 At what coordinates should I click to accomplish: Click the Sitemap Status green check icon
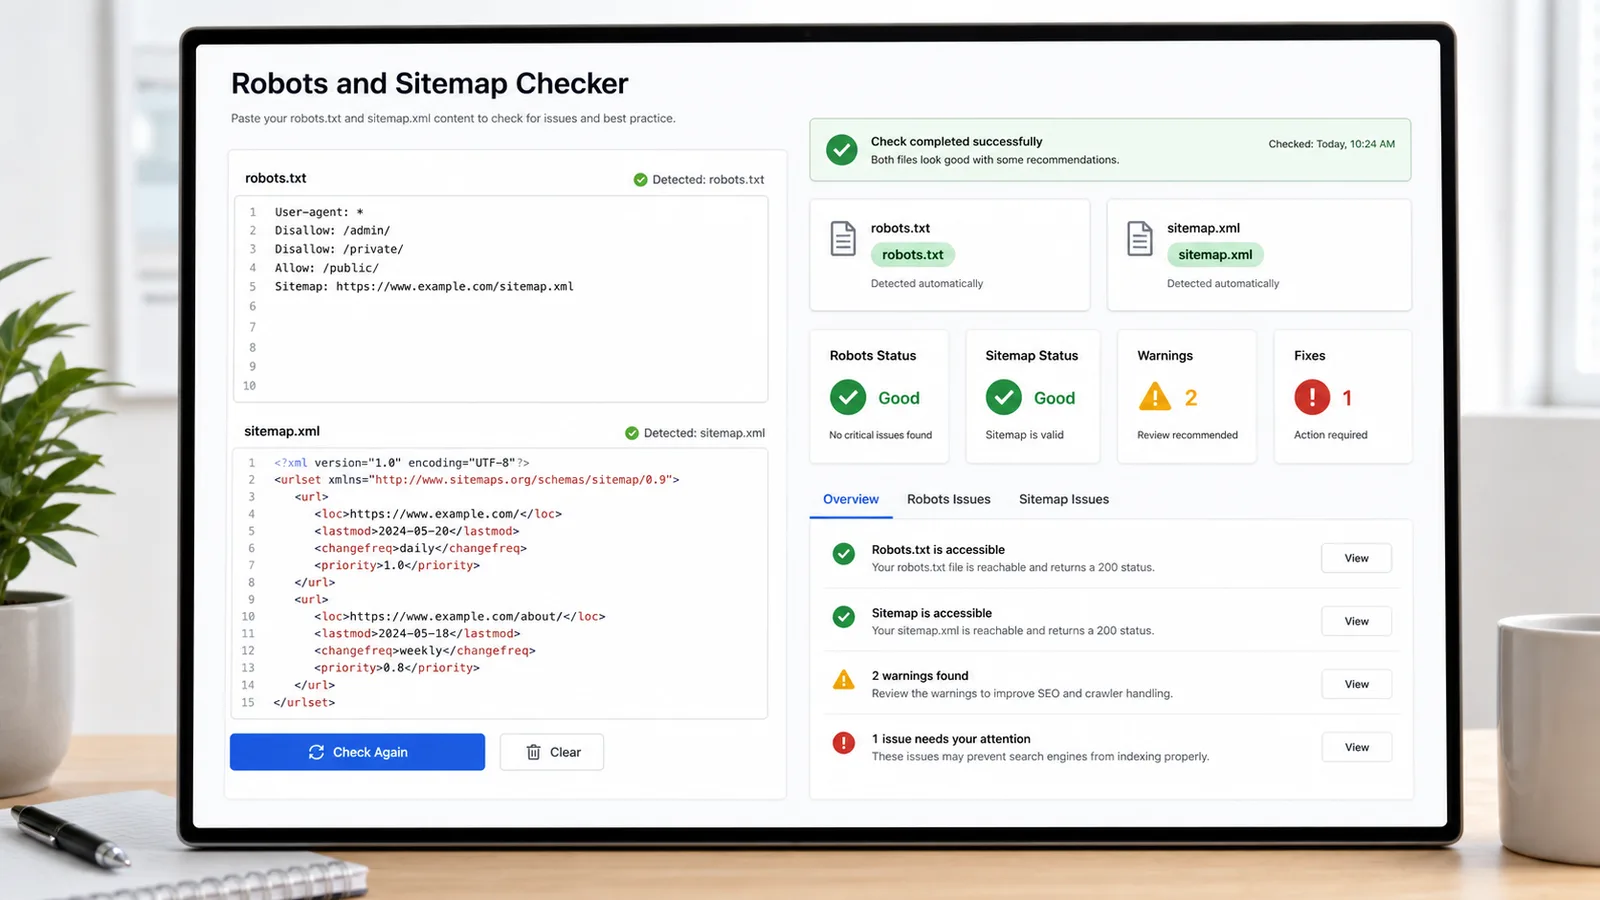tap(1004, 397)
